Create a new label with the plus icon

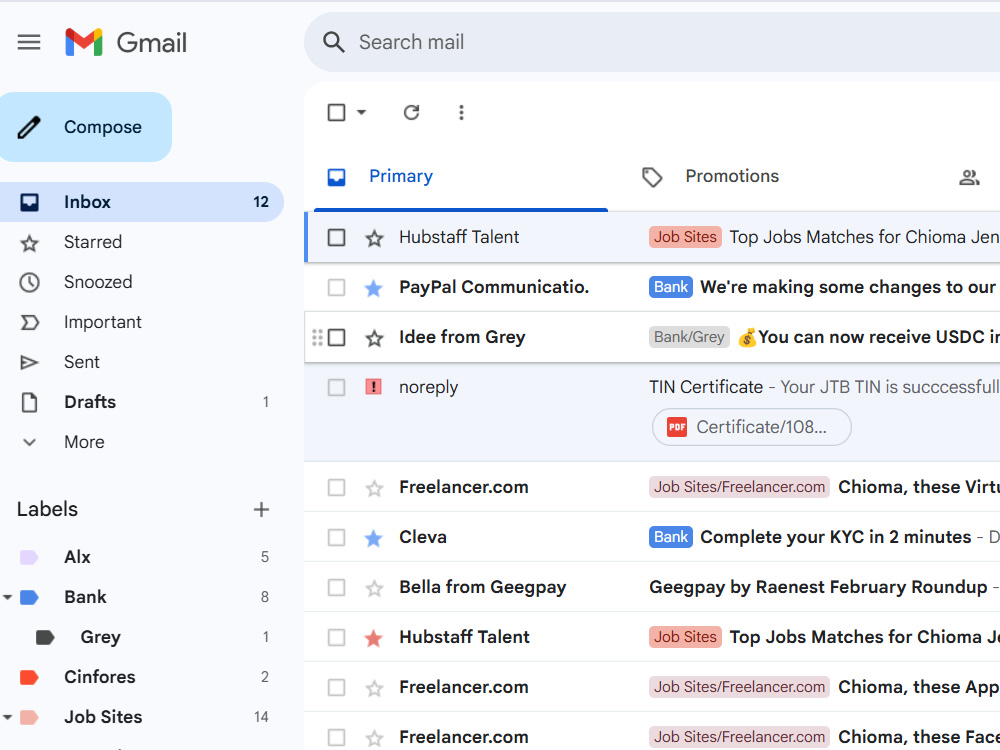point(261,510)
